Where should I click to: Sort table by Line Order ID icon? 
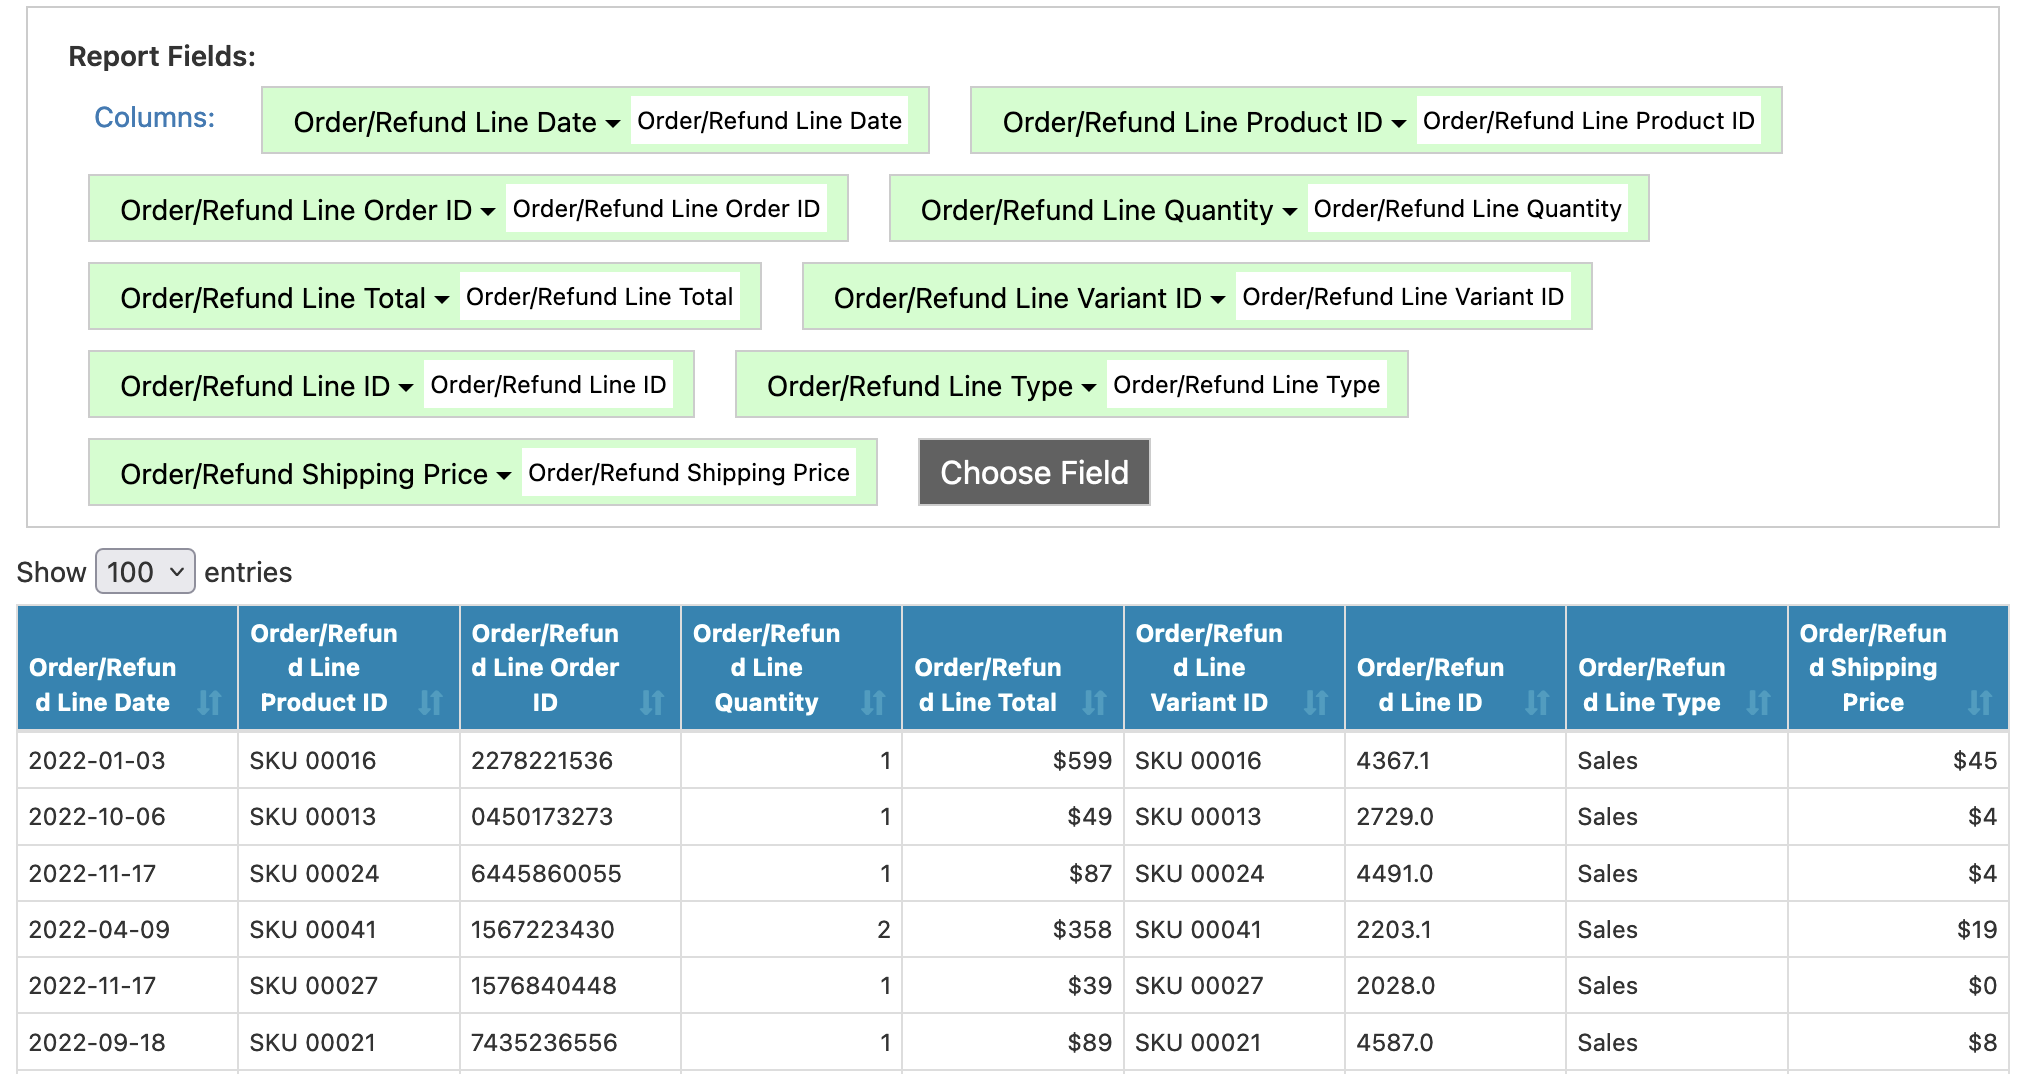coord(652,702)
